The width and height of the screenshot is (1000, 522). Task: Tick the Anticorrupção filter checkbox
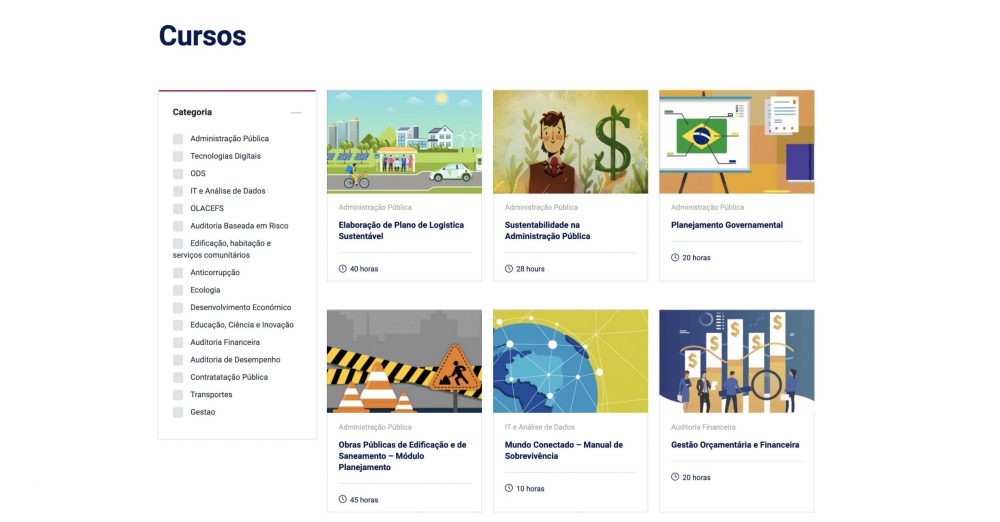click(178, 273)
